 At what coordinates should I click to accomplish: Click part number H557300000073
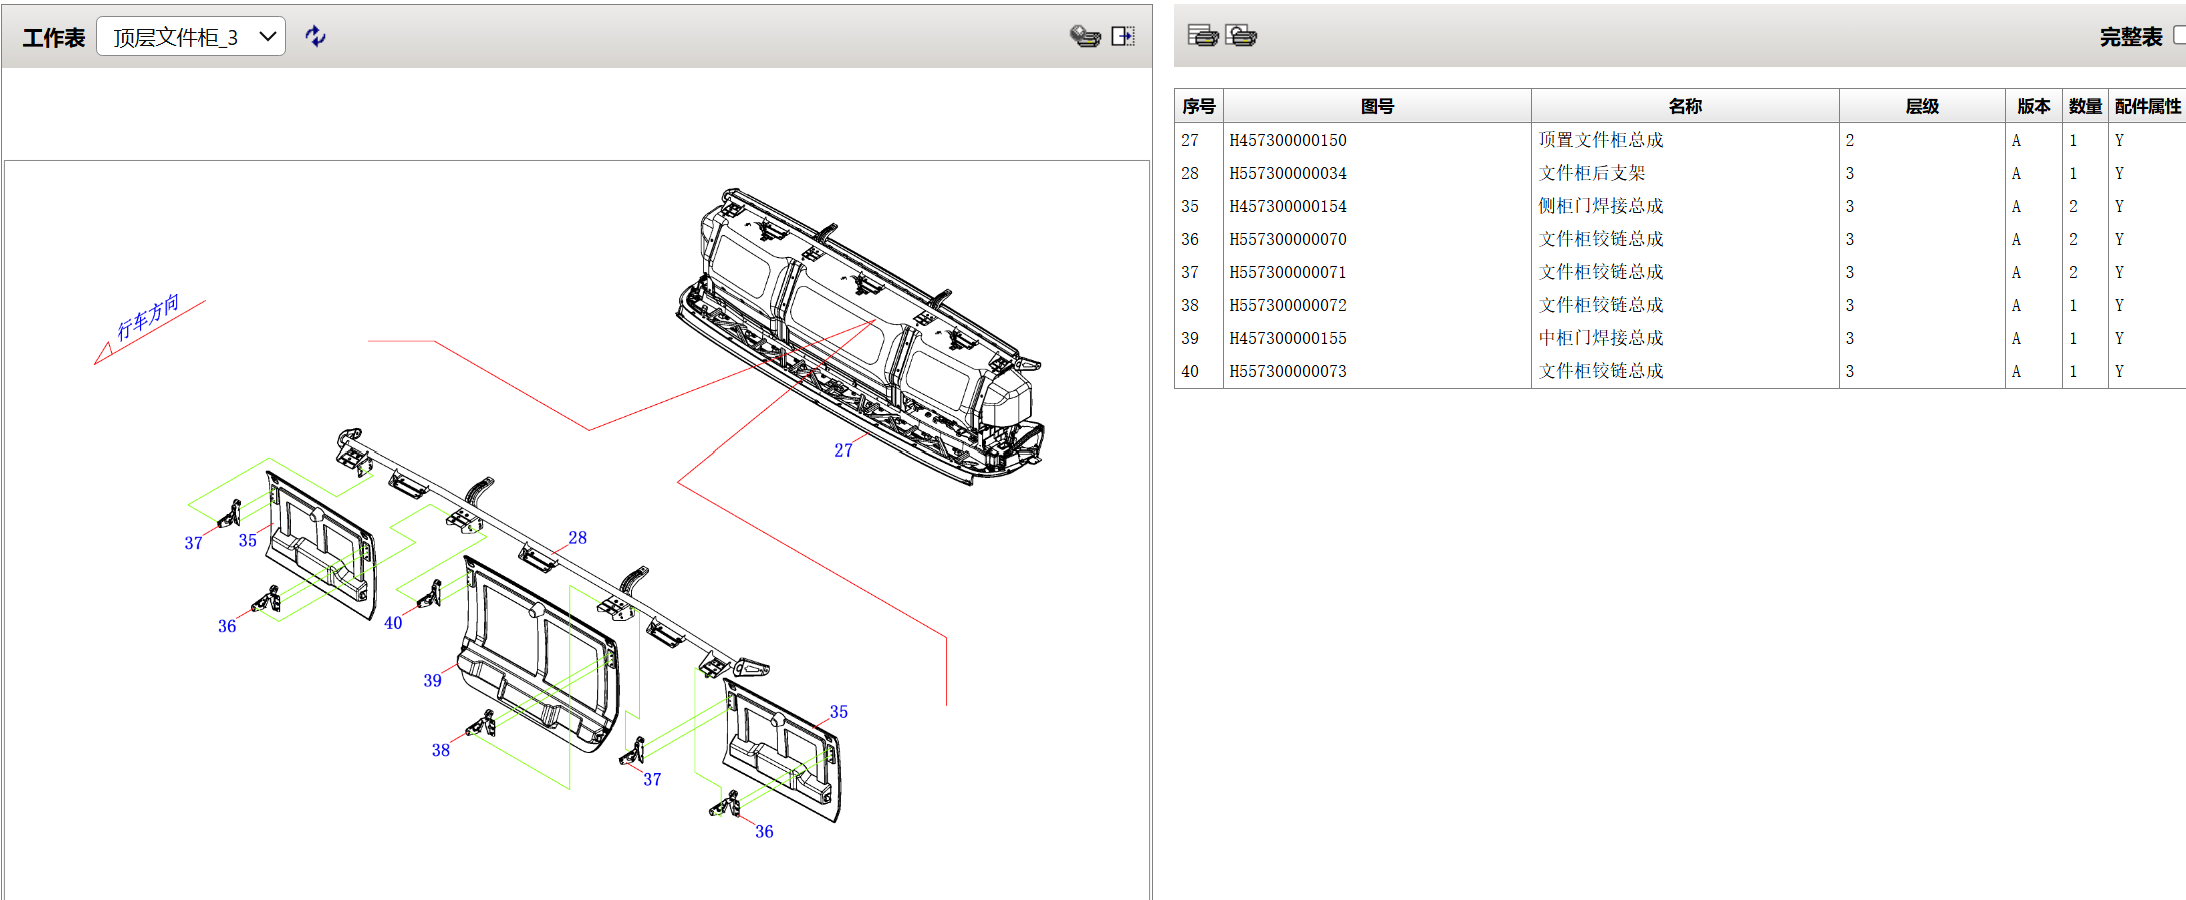(x=1288, y=371)
